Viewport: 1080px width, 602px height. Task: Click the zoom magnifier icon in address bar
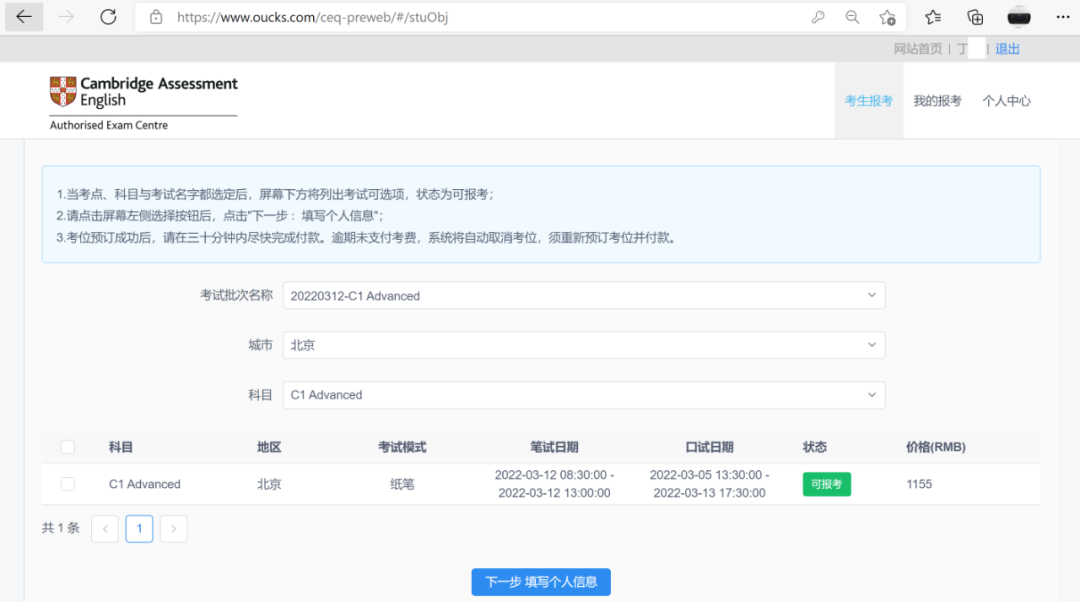852,17
